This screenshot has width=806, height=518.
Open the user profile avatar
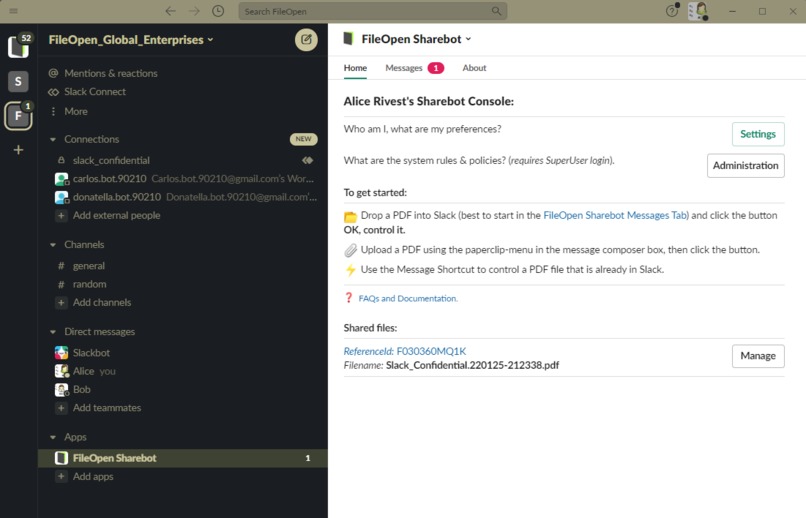(698, 11)
